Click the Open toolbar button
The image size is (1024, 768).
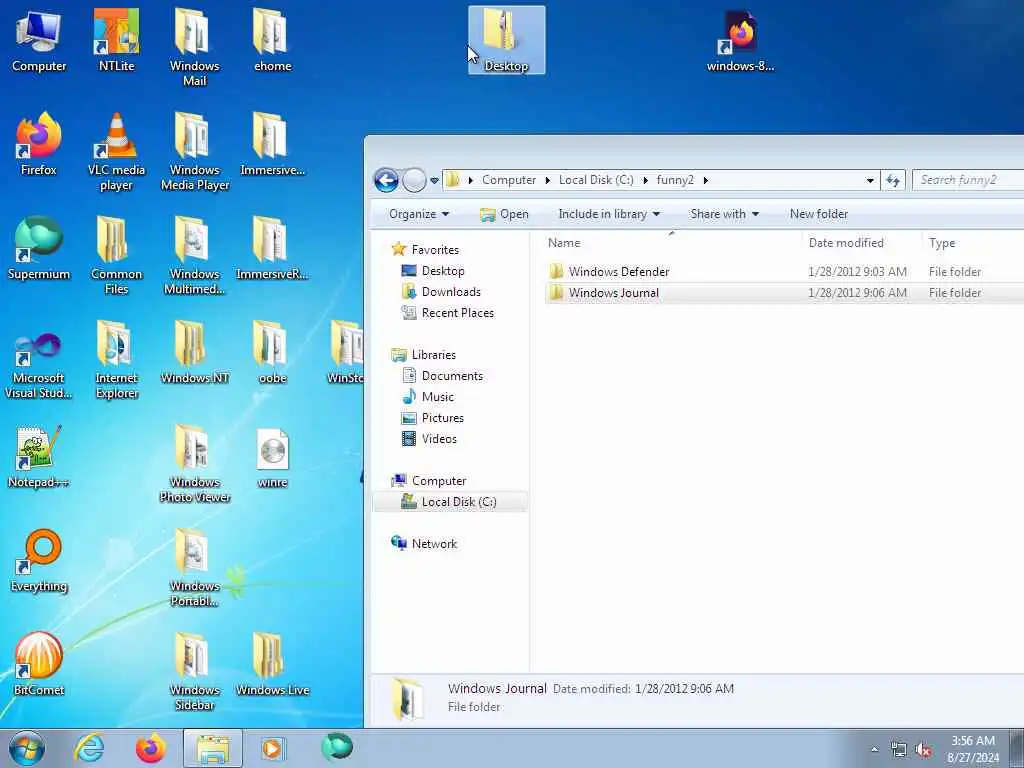tap(504, 214)
